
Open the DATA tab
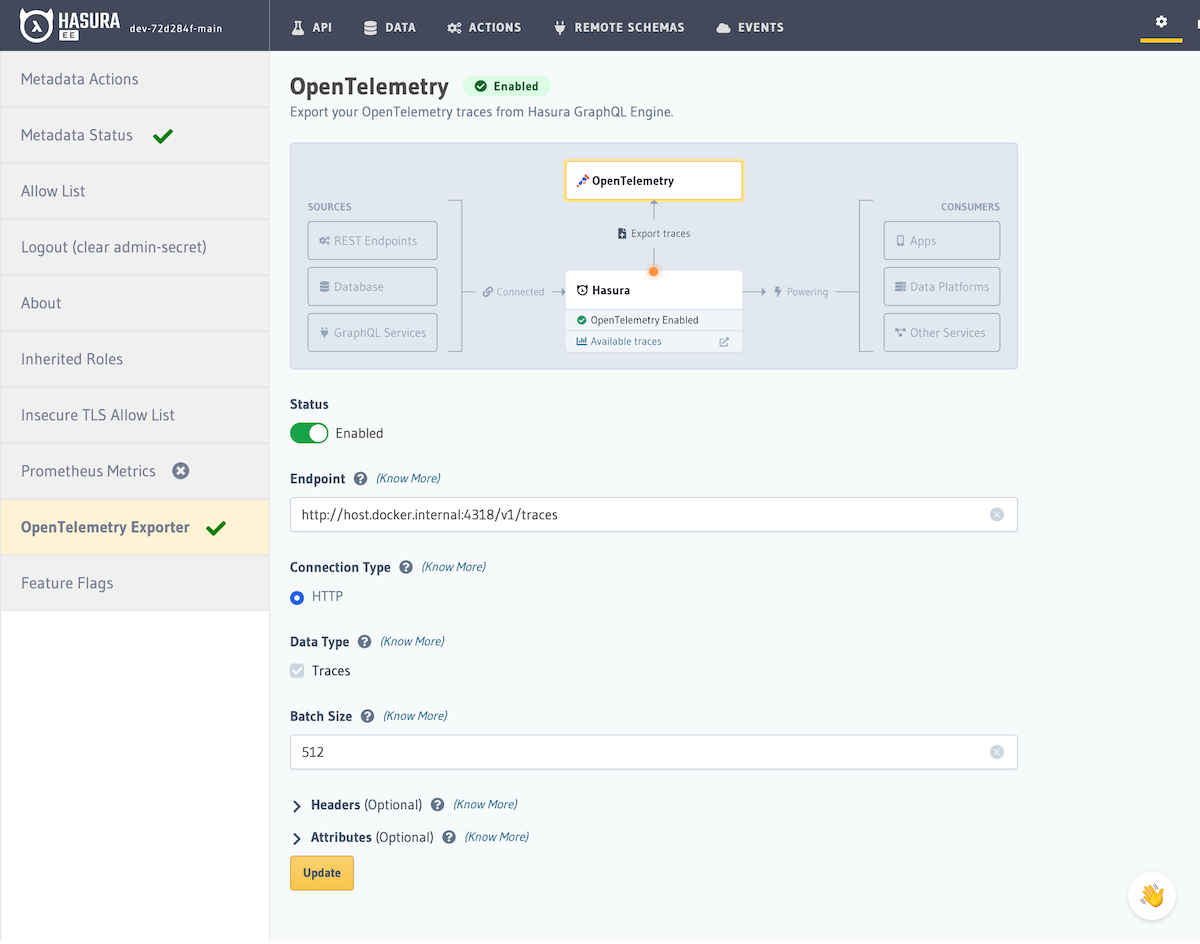click(390, 28)
